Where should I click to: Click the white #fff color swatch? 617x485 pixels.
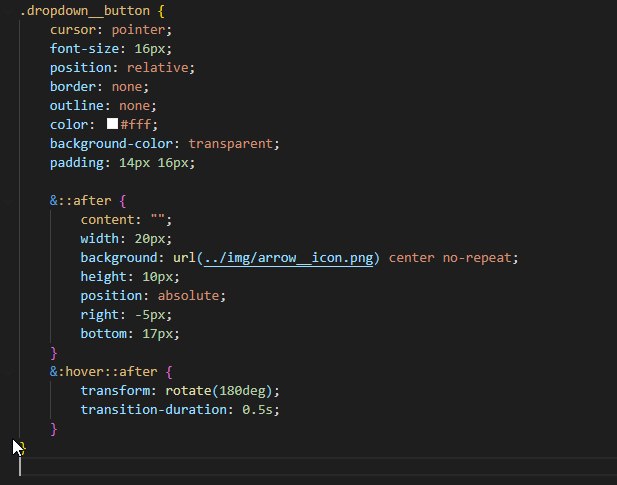(x=113, y=124)
